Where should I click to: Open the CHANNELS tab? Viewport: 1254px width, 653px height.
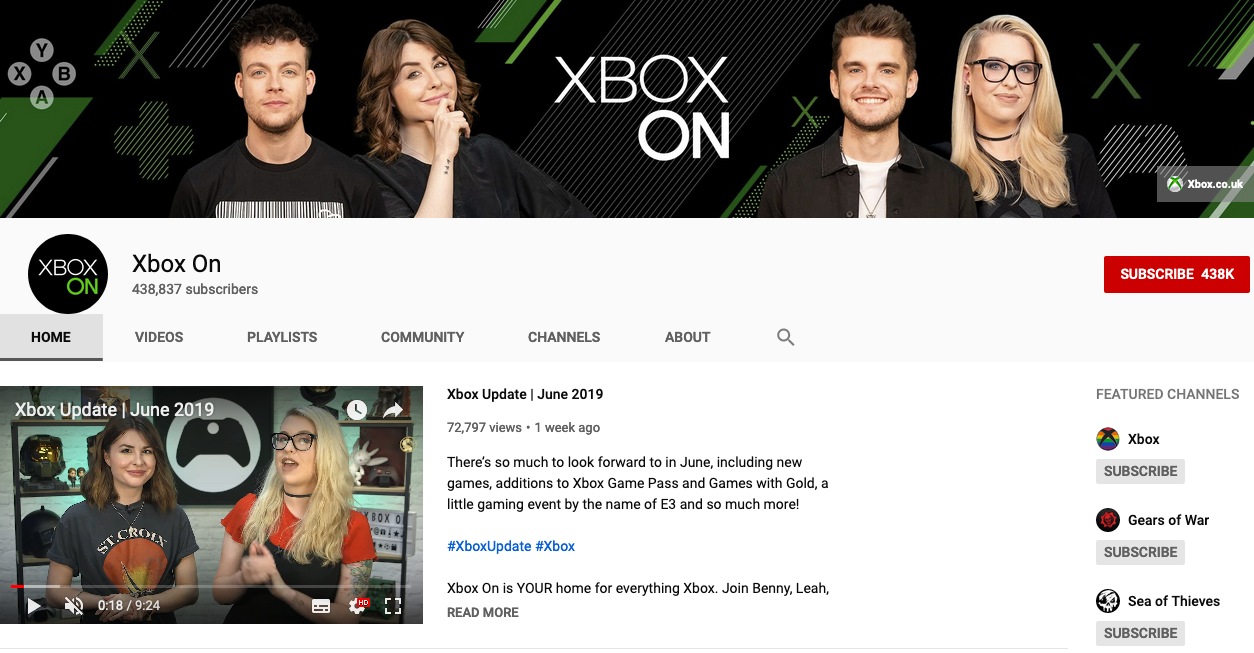coord(564,337)
